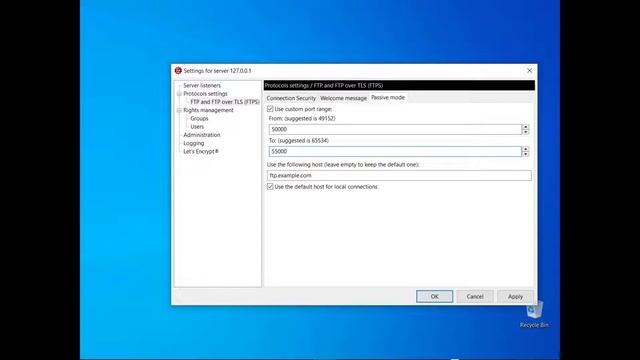This screenshot has height=360, width=640.
Task: Click the host field containing ftp.example.com
Action: [x=399, y=176]
